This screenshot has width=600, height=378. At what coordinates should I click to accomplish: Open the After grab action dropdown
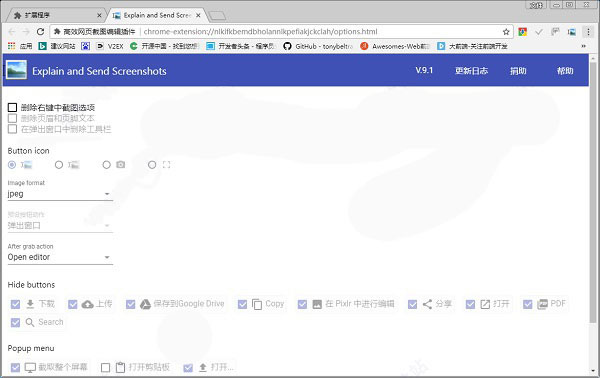pyautogui.click(x=60, y=257)
